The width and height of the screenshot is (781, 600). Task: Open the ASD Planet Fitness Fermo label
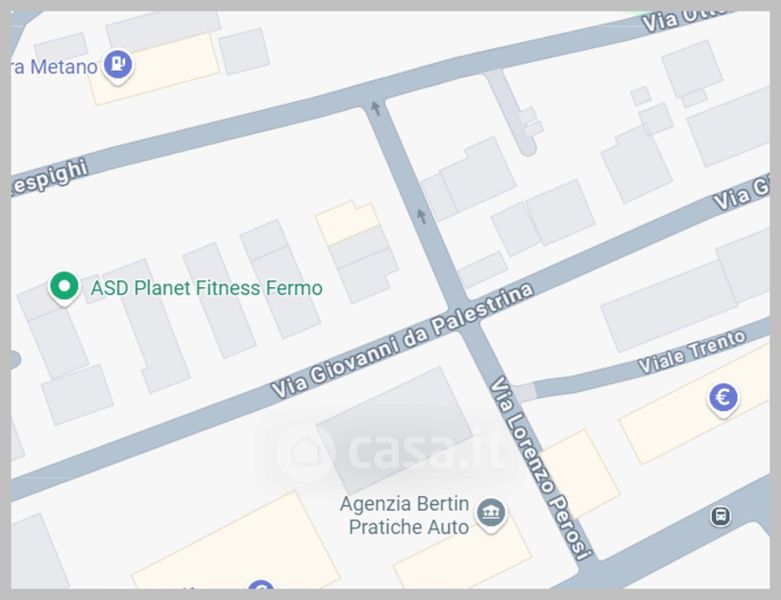[x=206, y=288]
